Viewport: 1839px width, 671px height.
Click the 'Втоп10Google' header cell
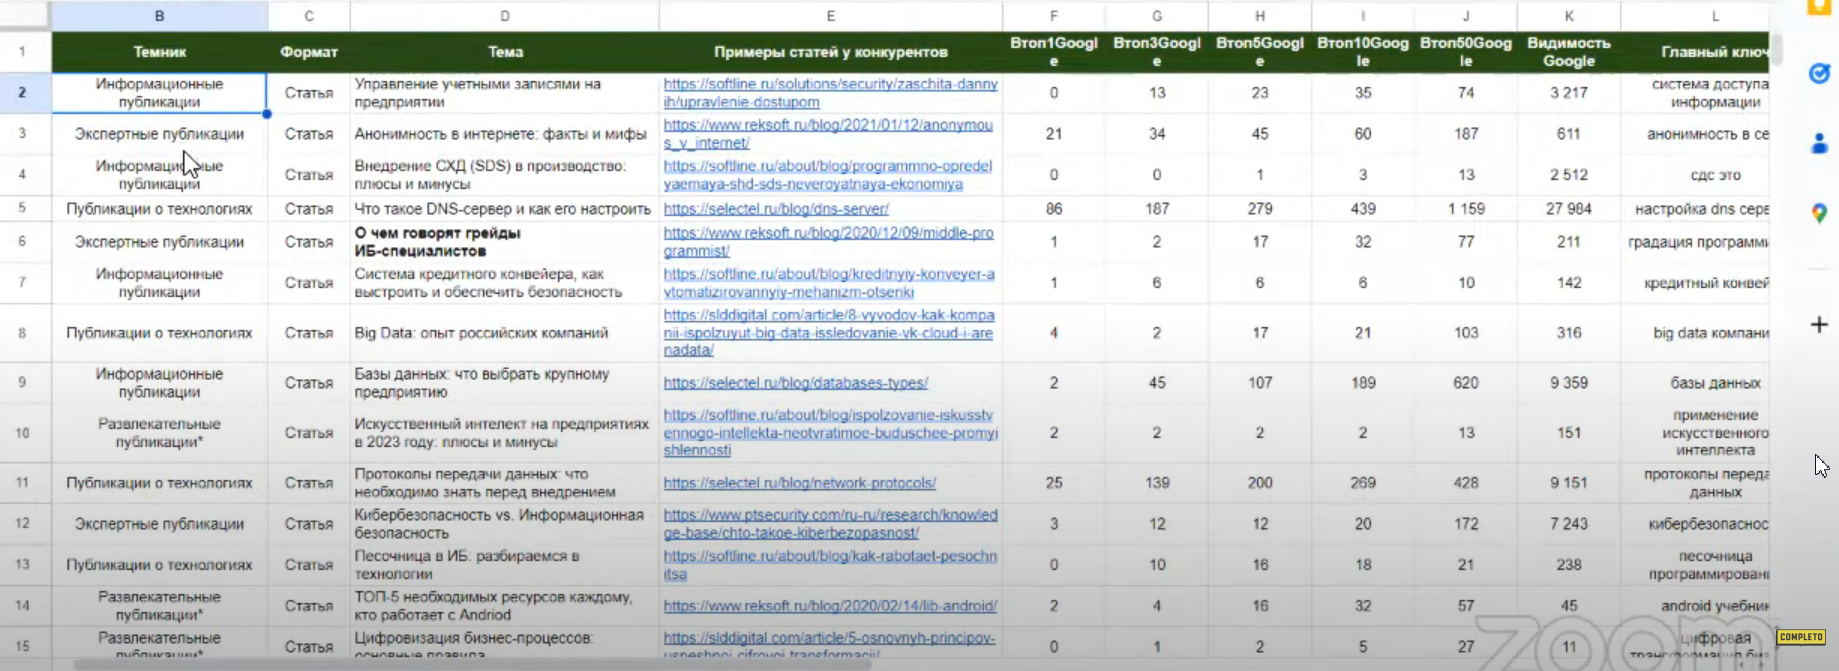pyautogui.click(x=1363, y=52)
